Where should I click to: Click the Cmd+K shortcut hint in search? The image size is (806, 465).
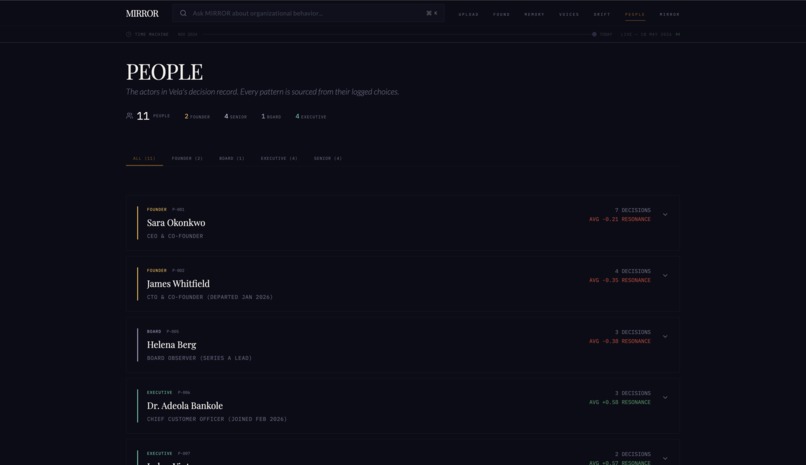[432, 13]
